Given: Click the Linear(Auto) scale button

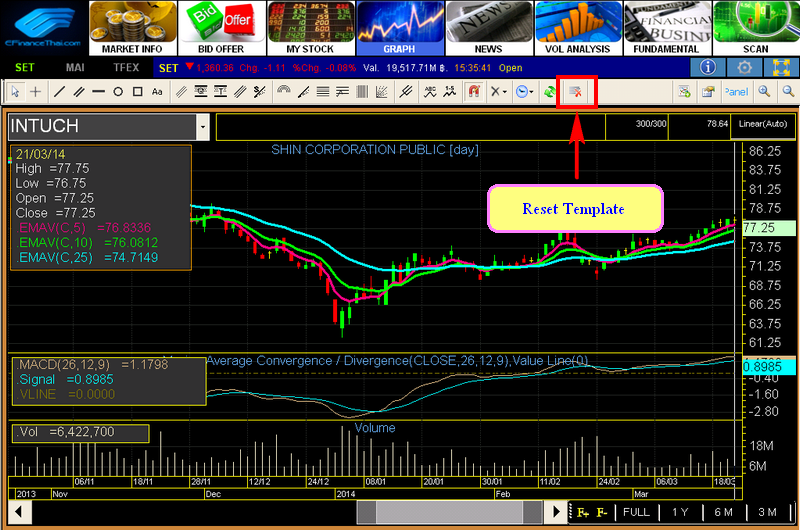Looking at the screenshot, I should 763,126.
